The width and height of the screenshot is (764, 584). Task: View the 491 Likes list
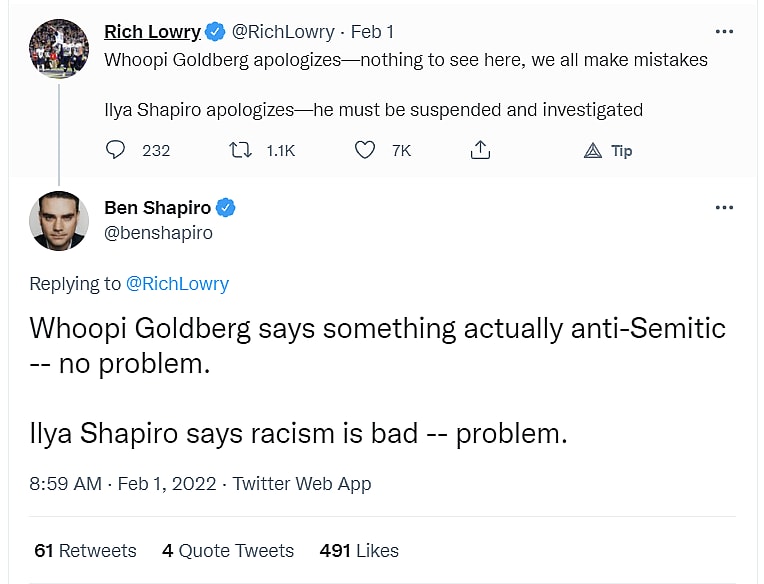click(x=359, y=551)
